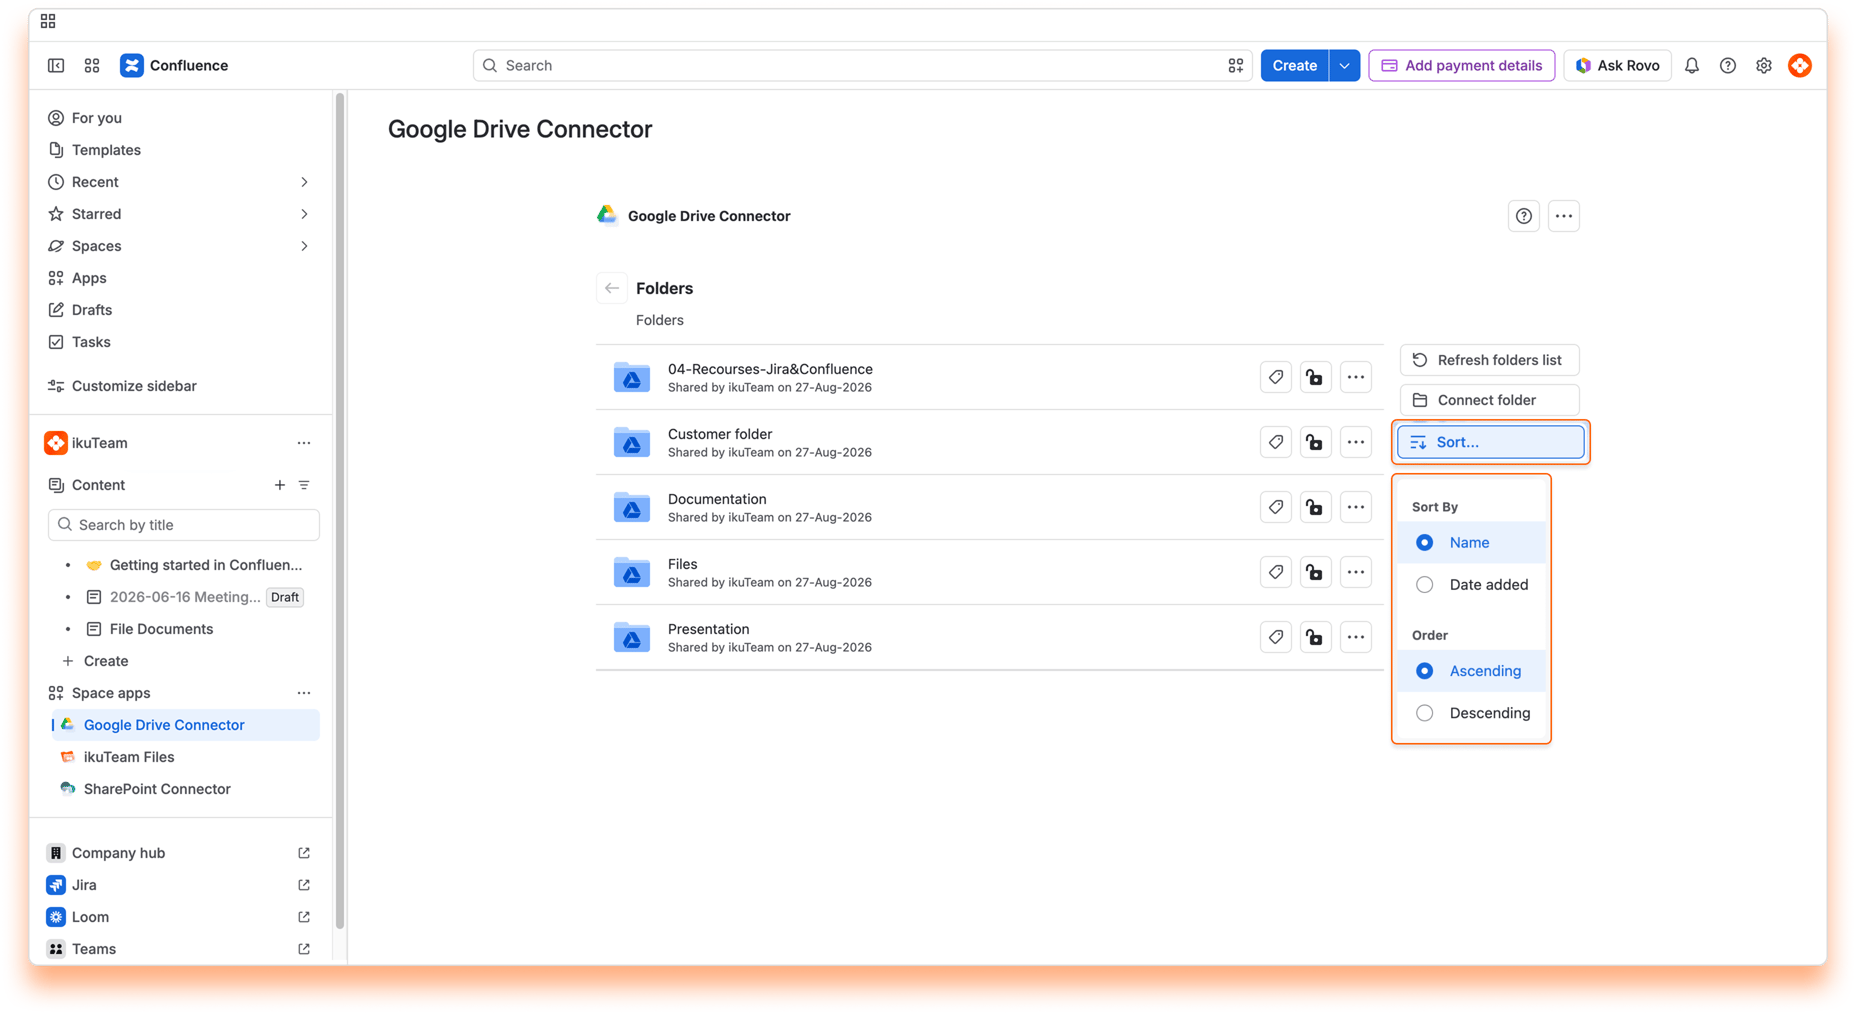Click the main Search field
Image resolution: width=1856 pixels, height=1014 pixels.
[x=862, y=65]
